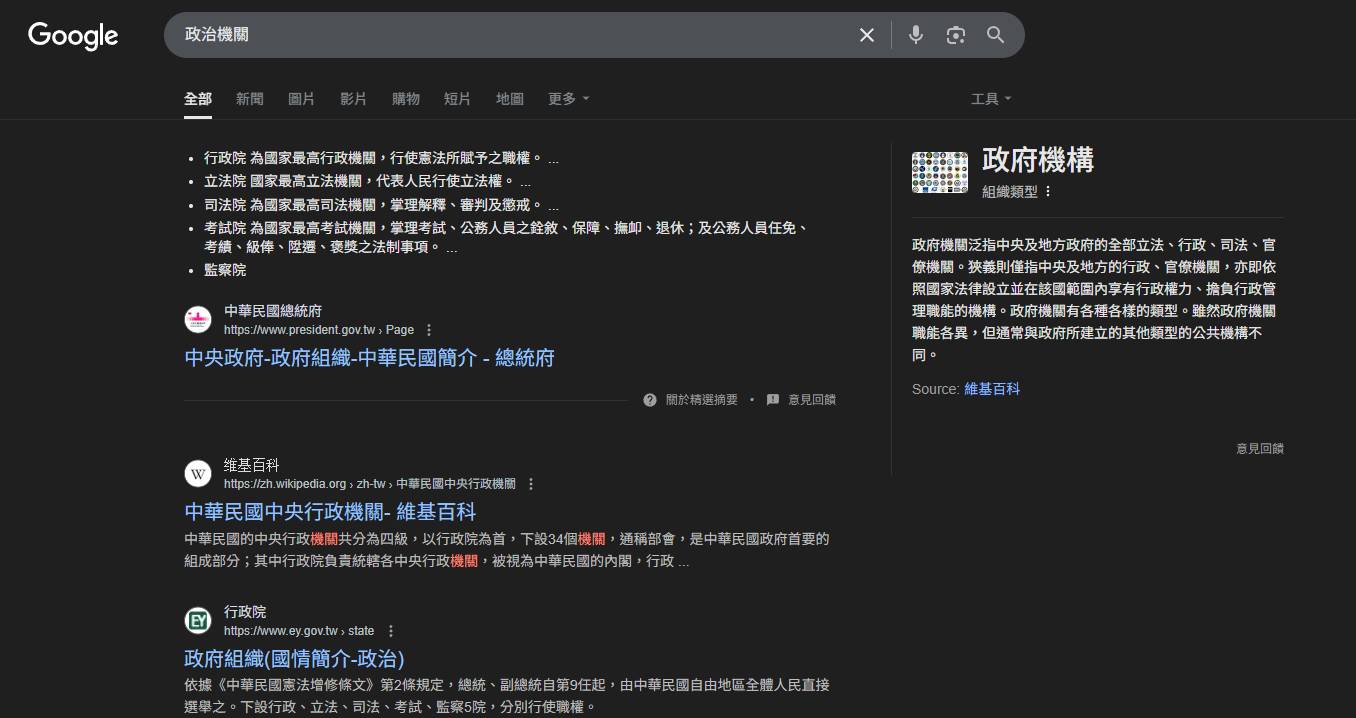
Task: Click the 監察院 list item text
Action: [x=225, y=270]
